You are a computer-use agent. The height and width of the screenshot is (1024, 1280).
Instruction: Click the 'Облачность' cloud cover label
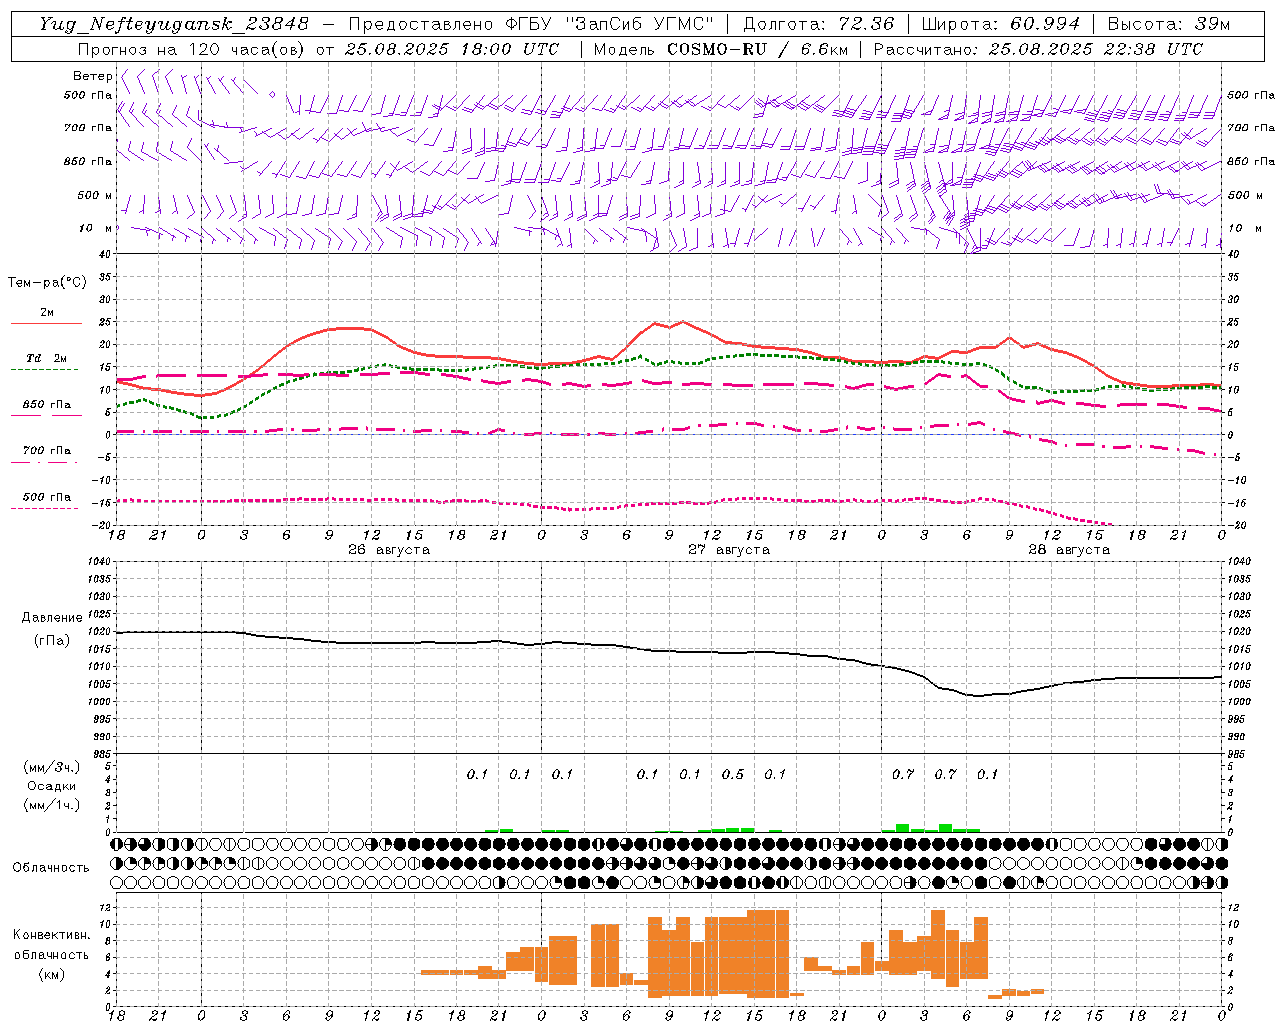point(51,868)
